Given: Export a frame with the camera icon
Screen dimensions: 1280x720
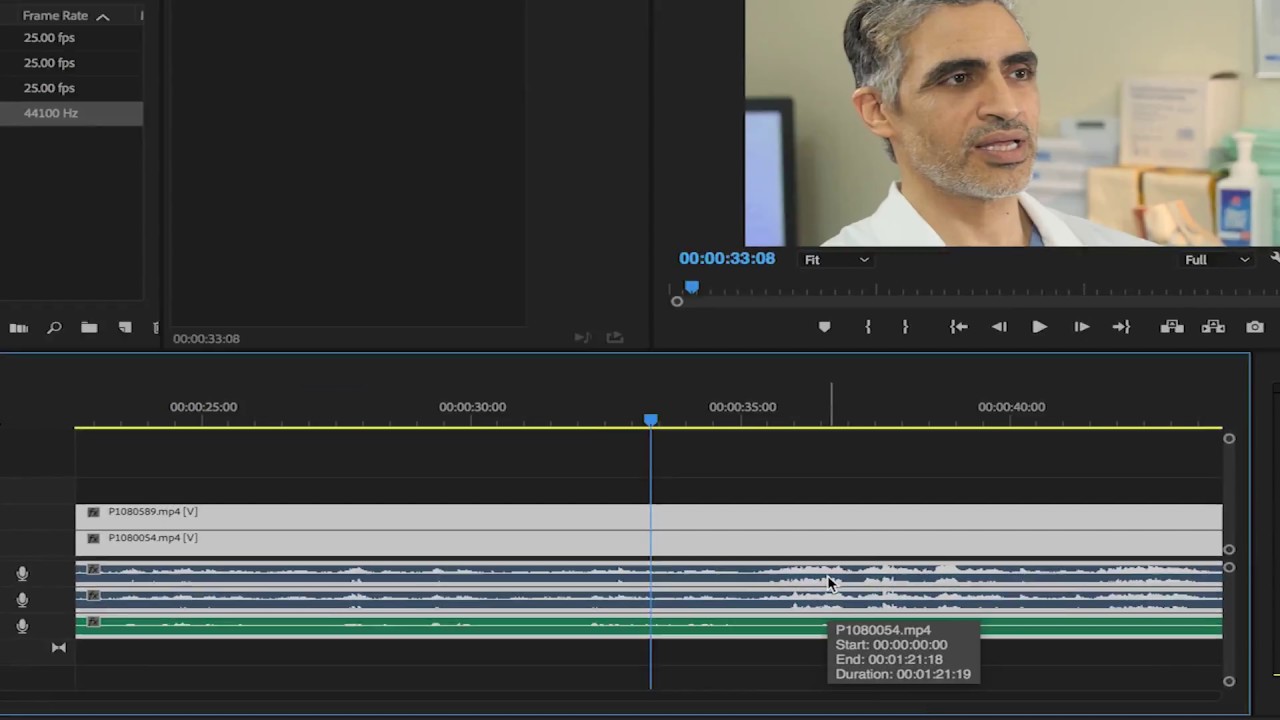Looking at the screenshot, I should [x=1255, y=327].
